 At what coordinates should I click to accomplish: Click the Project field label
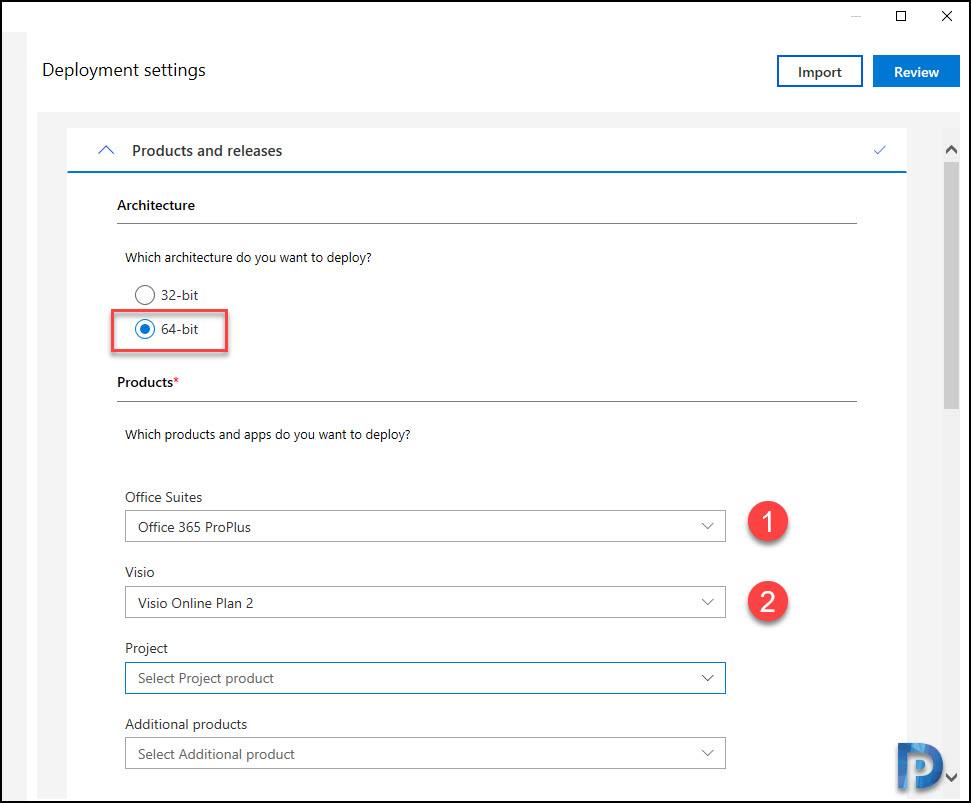[146, 648]
